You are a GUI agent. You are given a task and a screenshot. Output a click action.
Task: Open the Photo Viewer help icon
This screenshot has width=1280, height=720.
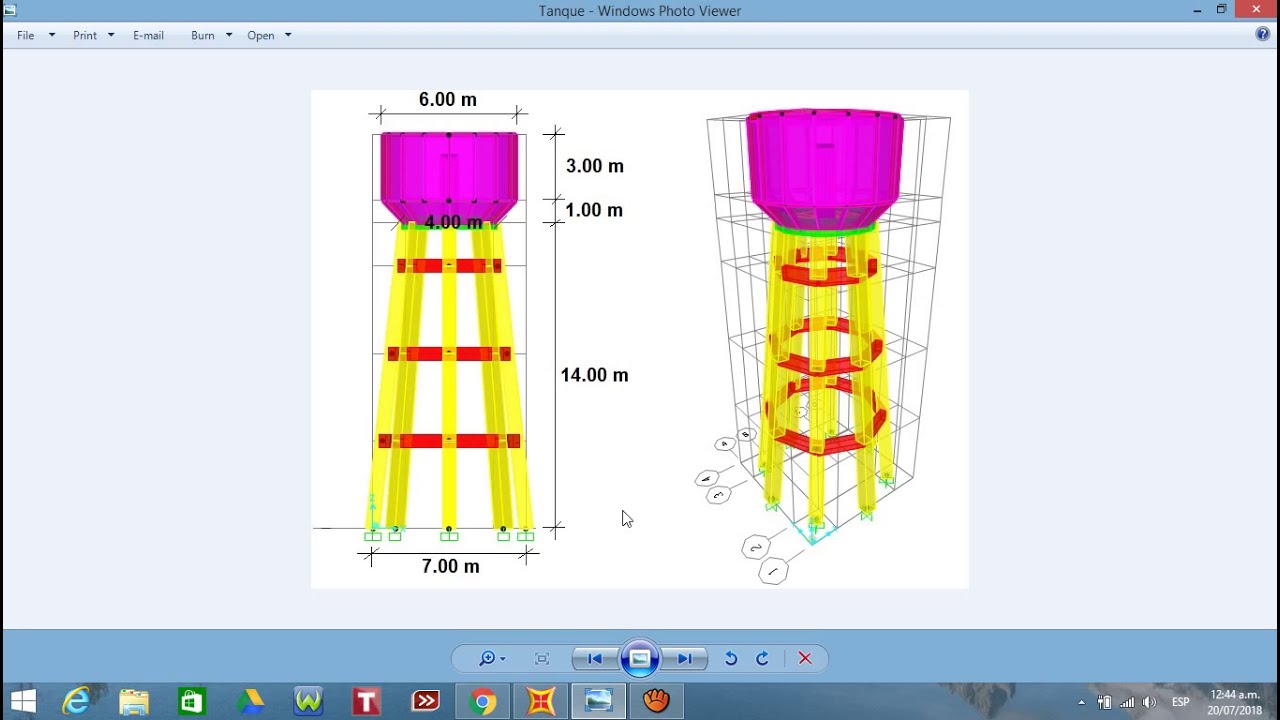click(1263, 34)
